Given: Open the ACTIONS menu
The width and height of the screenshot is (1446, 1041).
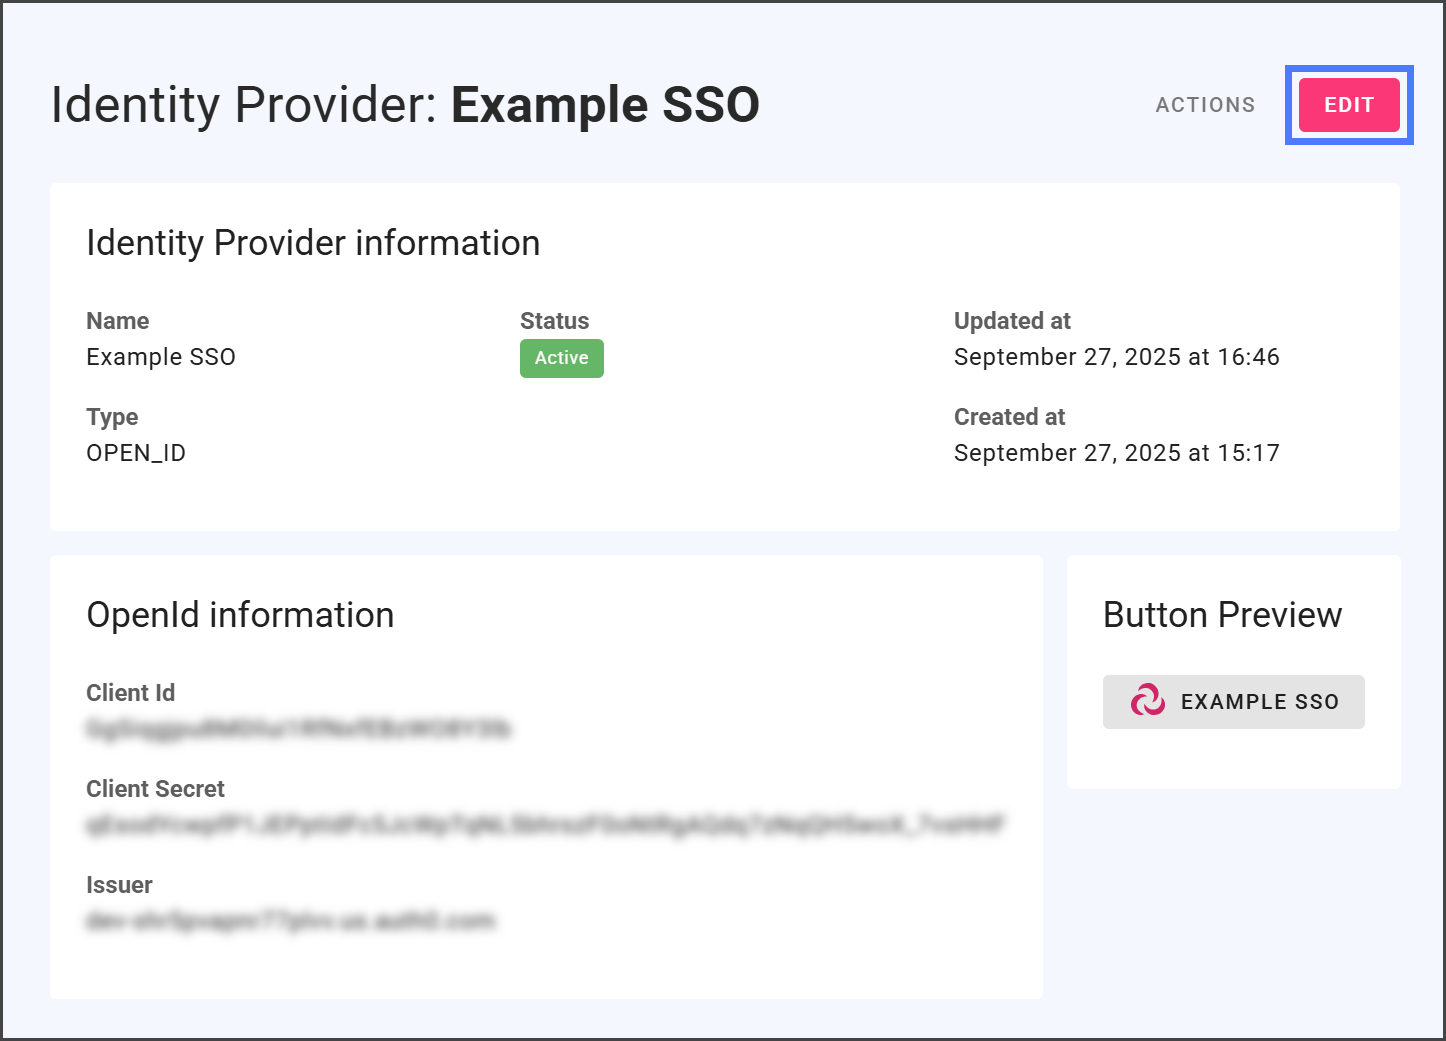Looking at the screenshot, I should [1205, 105].
